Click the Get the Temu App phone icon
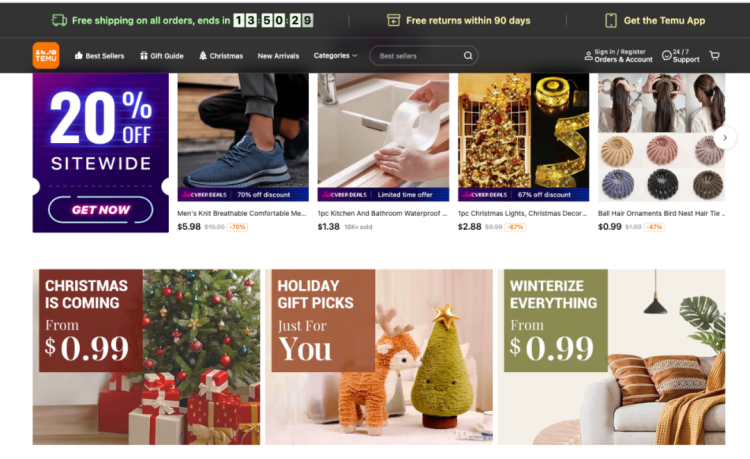750x459 pixels. point(611,21)
